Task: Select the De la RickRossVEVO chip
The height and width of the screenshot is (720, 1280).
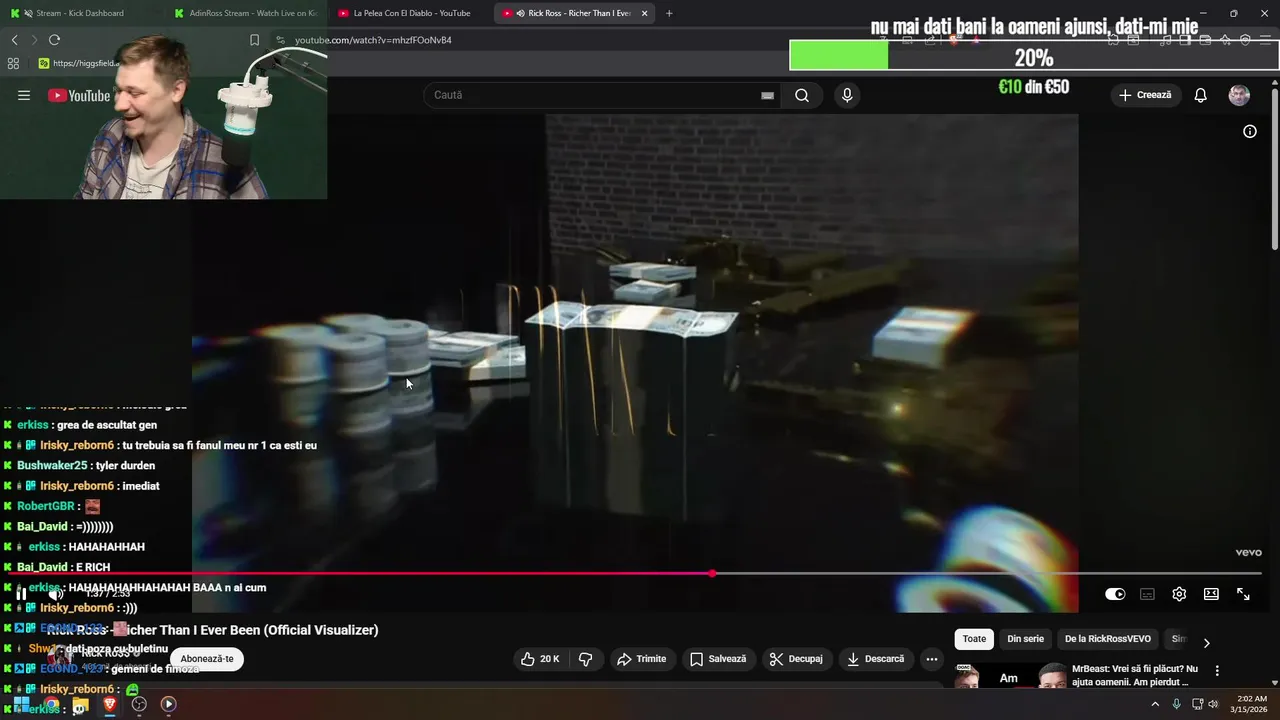Action: point(1108,639)
